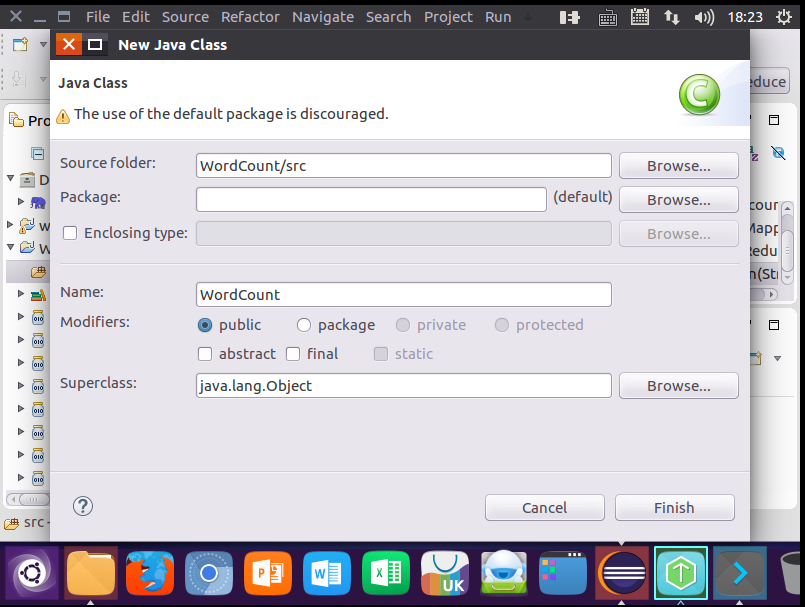
Task: Select the package access radio button
Action: pyautogui.click(x=303, y=324)
